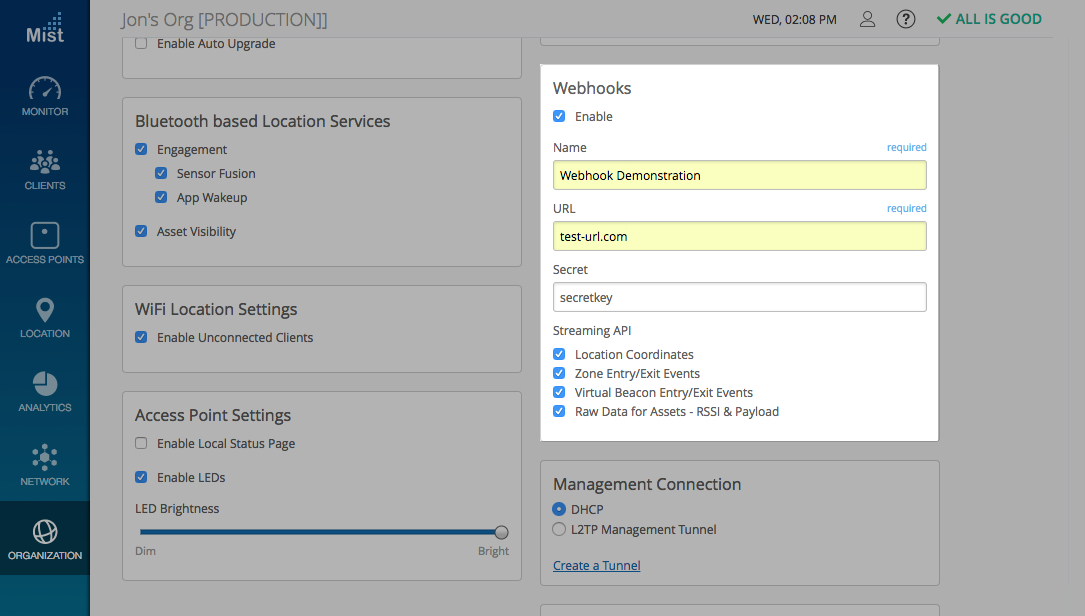Image resolution: width=1085 pixels, height=616 pixels.
Task: Click the ALL IS GOOD status
Action: point(988,19)
